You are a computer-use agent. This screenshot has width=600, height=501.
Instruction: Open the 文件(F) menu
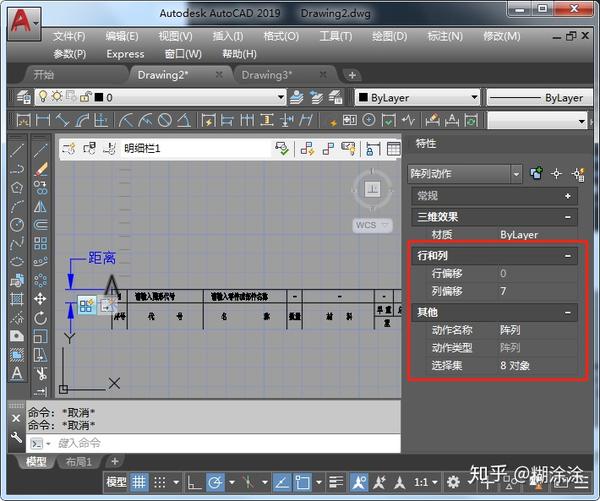pos(69,36)
